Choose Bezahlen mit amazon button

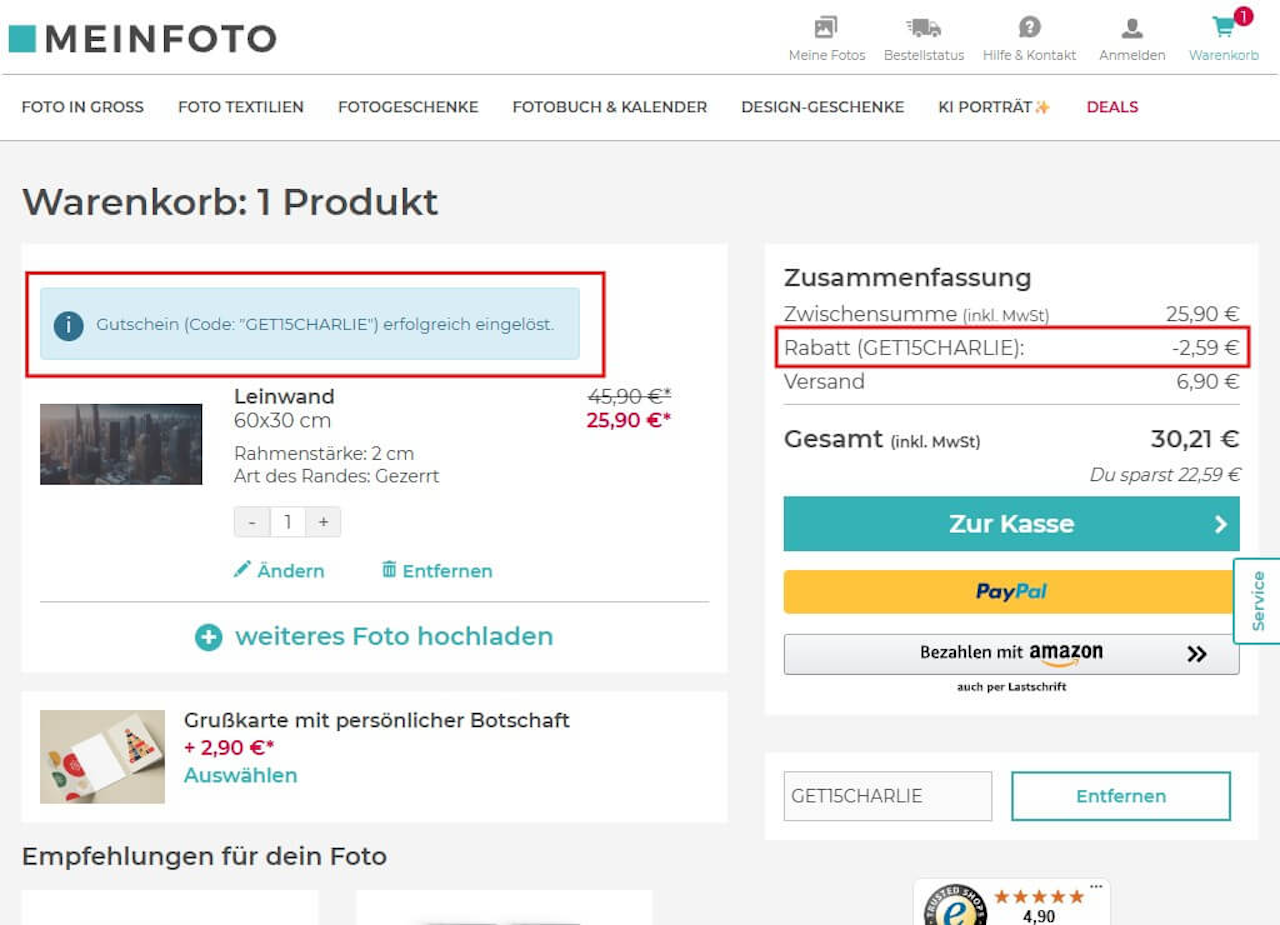(1011, 654)
